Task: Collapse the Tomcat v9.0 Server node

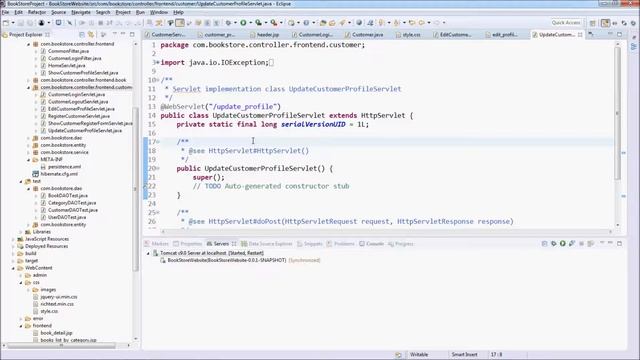Action: (x=148, y=253)
